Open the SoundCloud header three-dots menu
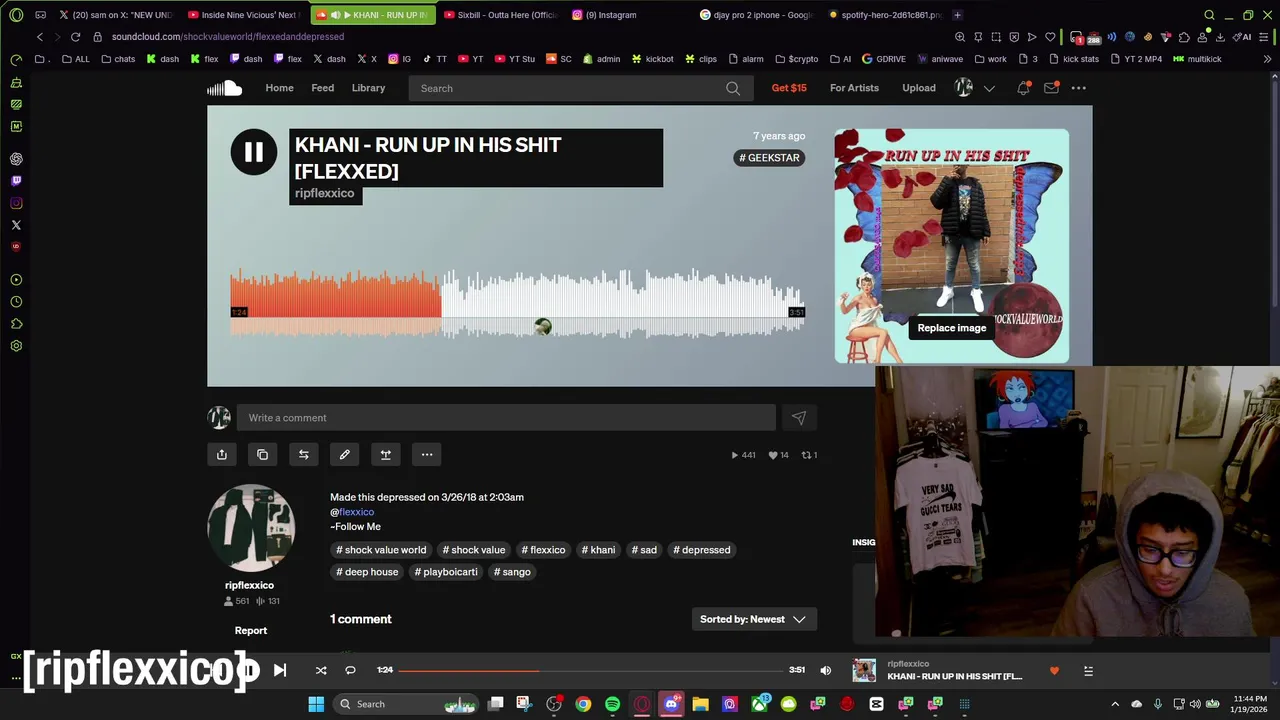The height and width of the screenshot is (720, 1280). point(1078,88)
